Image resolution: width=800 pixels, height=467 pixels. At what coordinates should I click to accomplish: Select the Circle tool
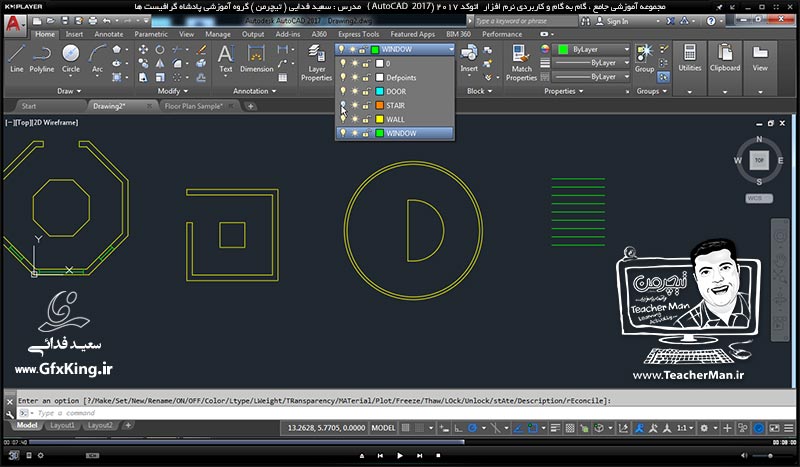70,59
